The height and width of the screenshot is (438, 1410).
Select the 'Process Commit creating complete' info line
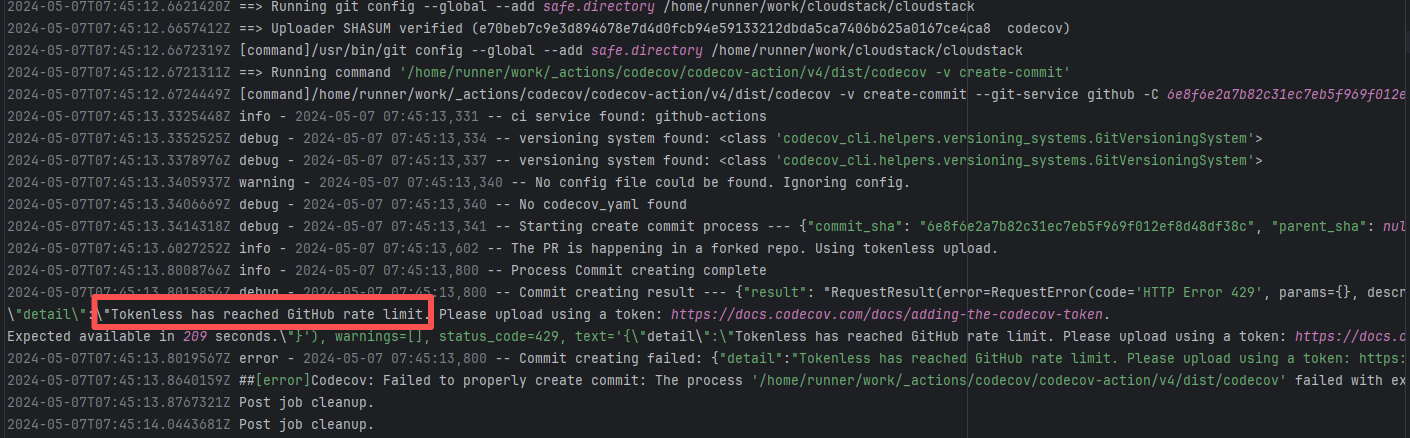[638, 270]
